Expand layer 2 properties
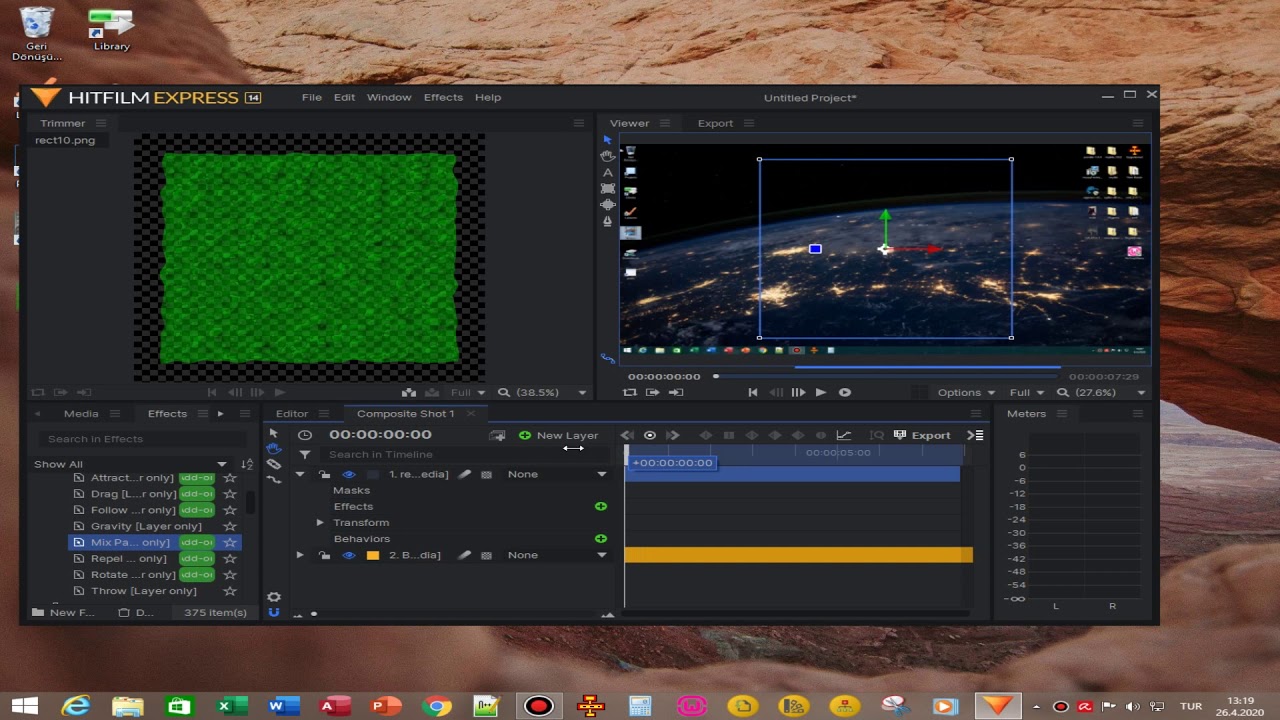The height and width of the screenshot is (720, 1280). tap(300, 555)
